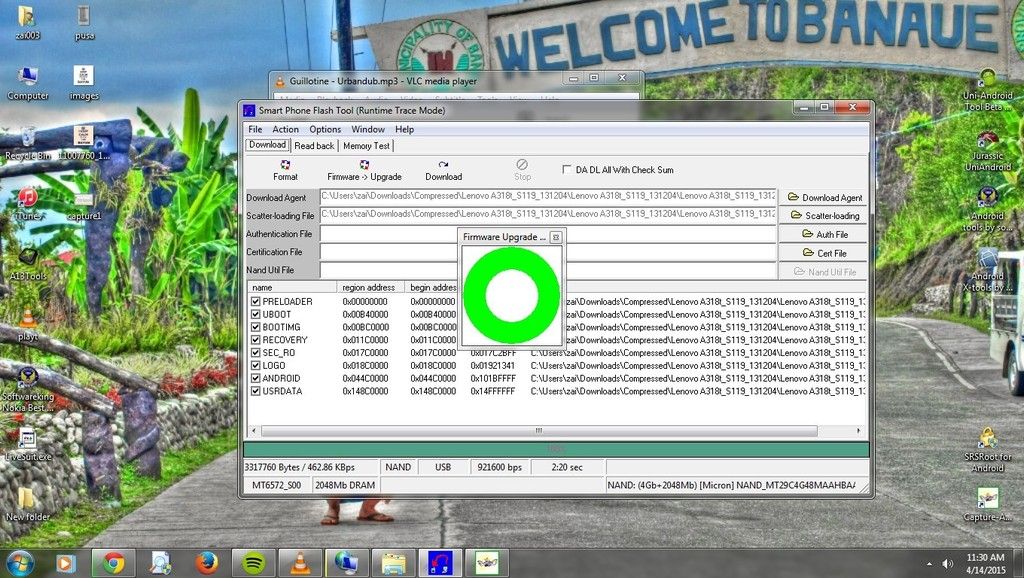Click the partition list horizontal scrollbar
This screenshot has width=1024, height=578.
pyautogui.click(x=540, y=431)
